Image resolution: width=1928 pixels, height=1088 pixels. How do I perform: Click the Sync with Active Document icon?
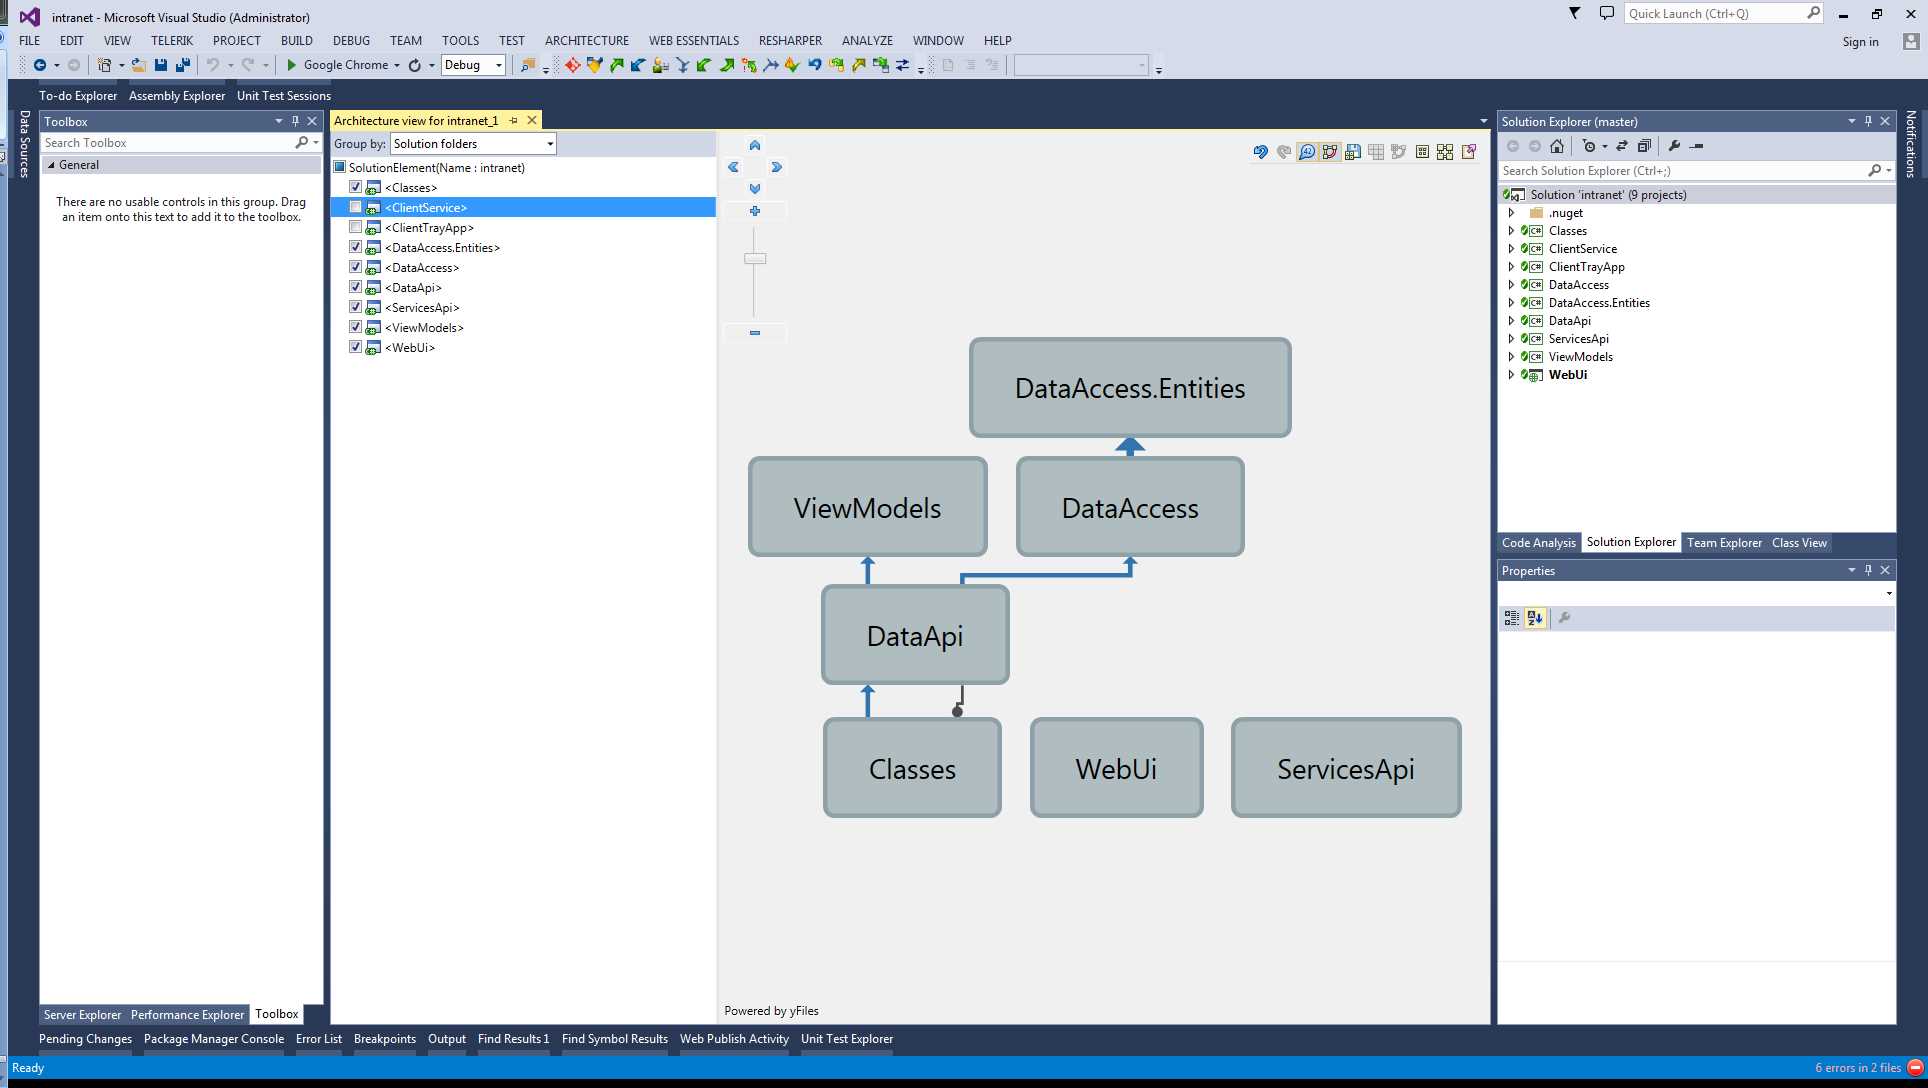(1621, 146)
